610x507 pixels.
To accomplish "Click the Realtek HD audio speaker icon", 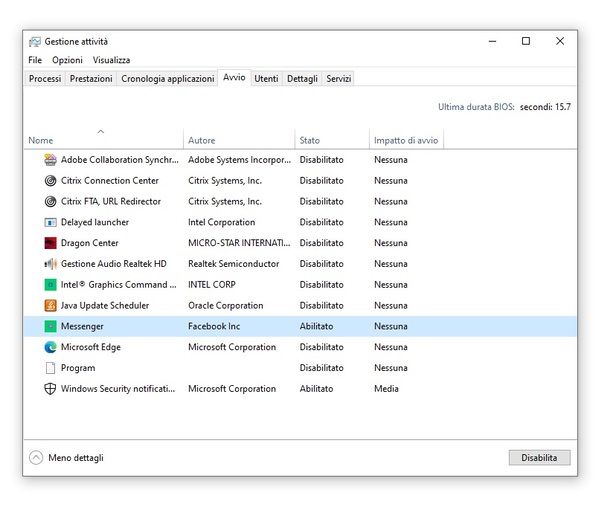I will (50, 264).
